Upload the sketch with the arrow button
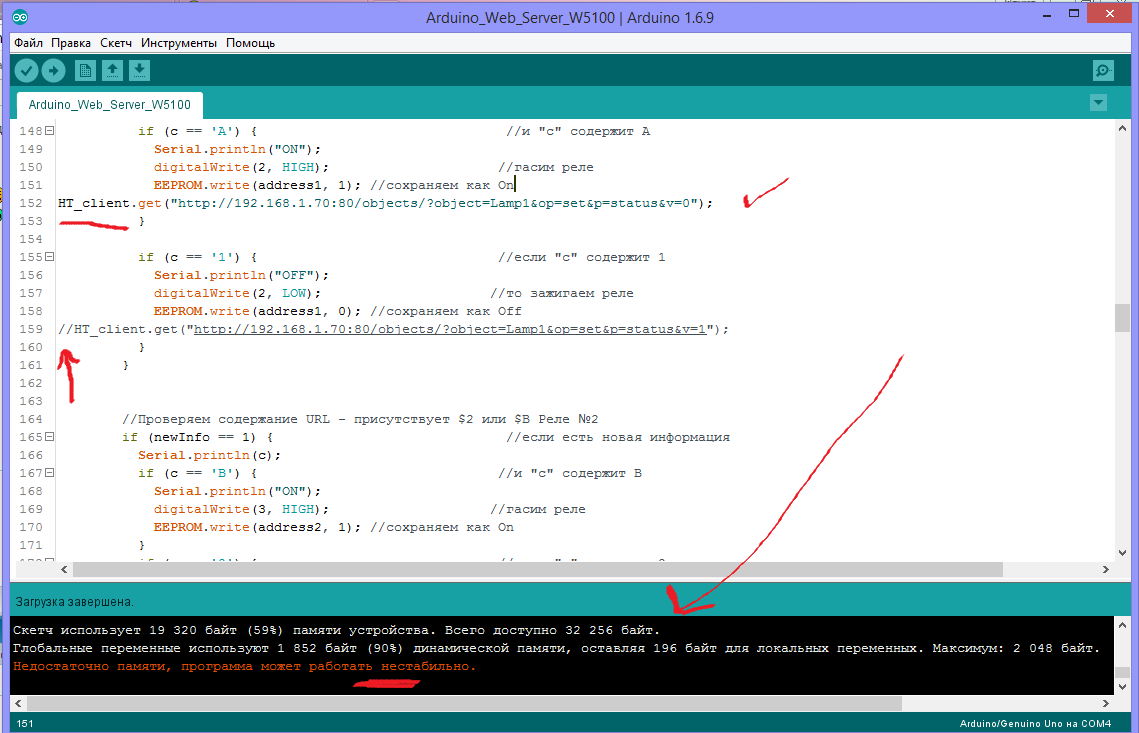The width and height of the screenshot is (1139, 733). pyautogui.click(x=53, y=70)
